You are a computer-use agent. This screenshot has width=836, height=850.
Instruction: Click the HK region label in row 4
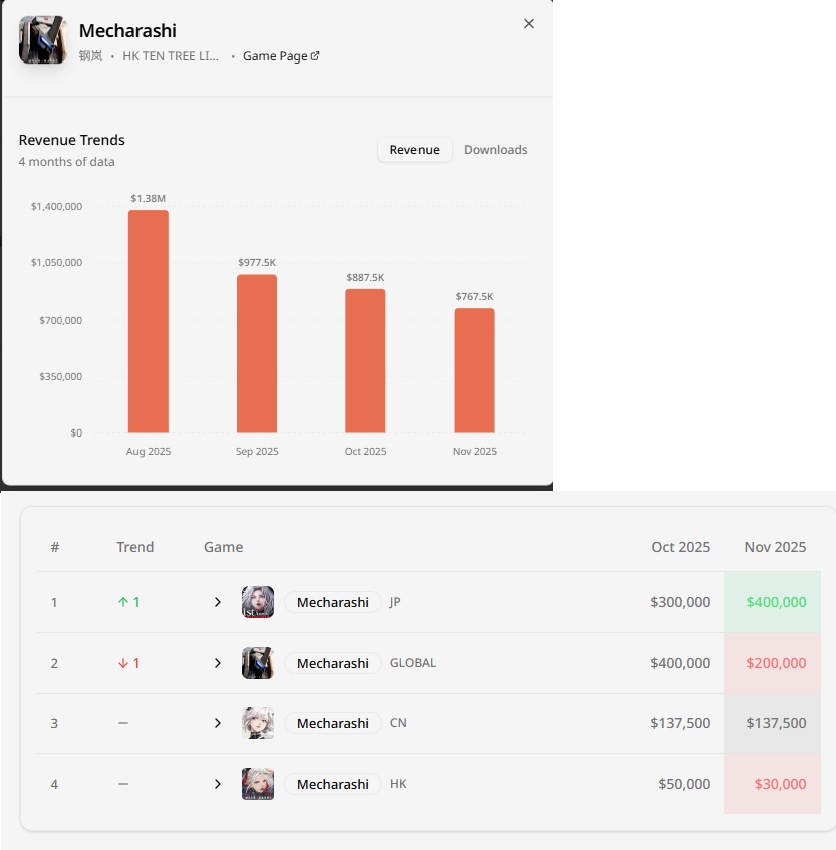(x=398, y=784)
